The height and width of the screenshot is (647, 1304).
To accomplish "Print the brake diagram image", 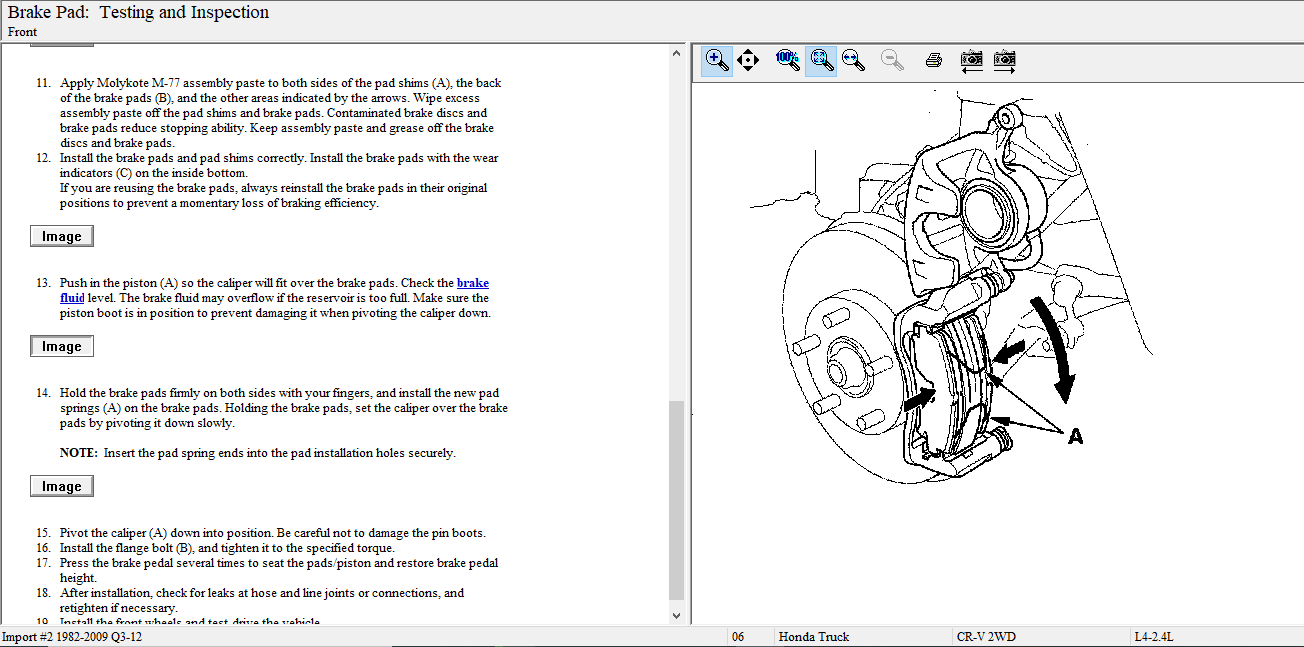I will coord(934,60).
